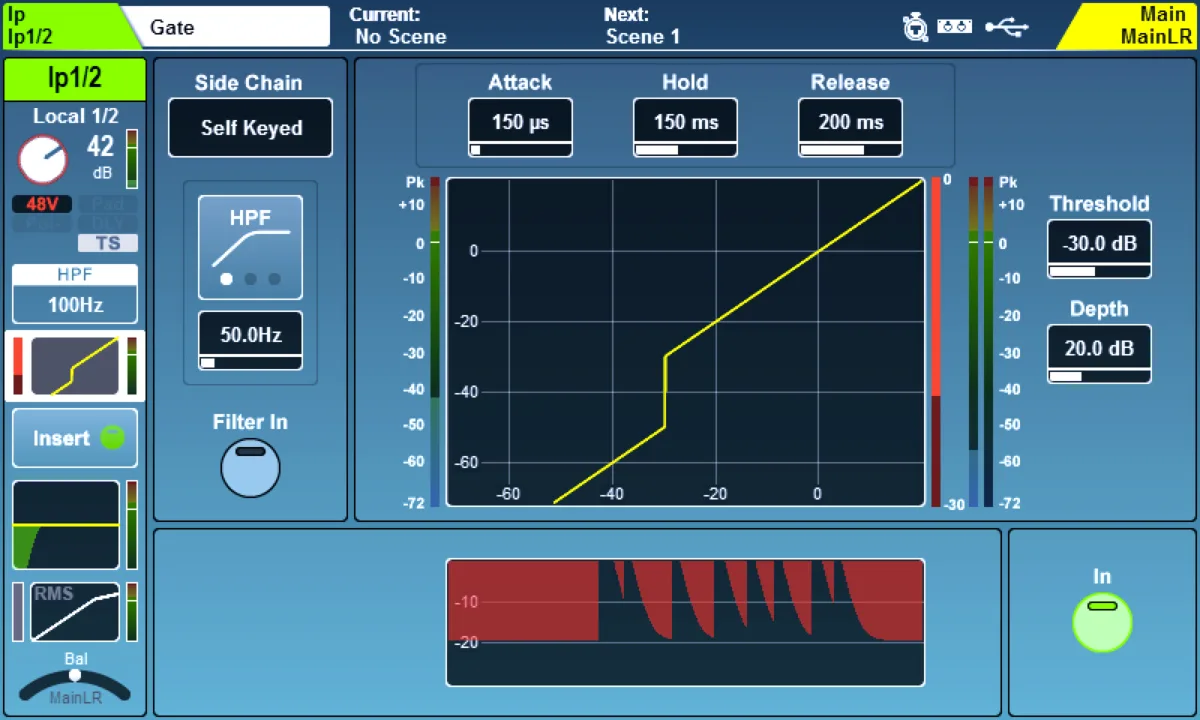The width and height of the screenshot is (1200, 720).
Task: Click the HPF filter type icon
Action: [x=250, y=247]
